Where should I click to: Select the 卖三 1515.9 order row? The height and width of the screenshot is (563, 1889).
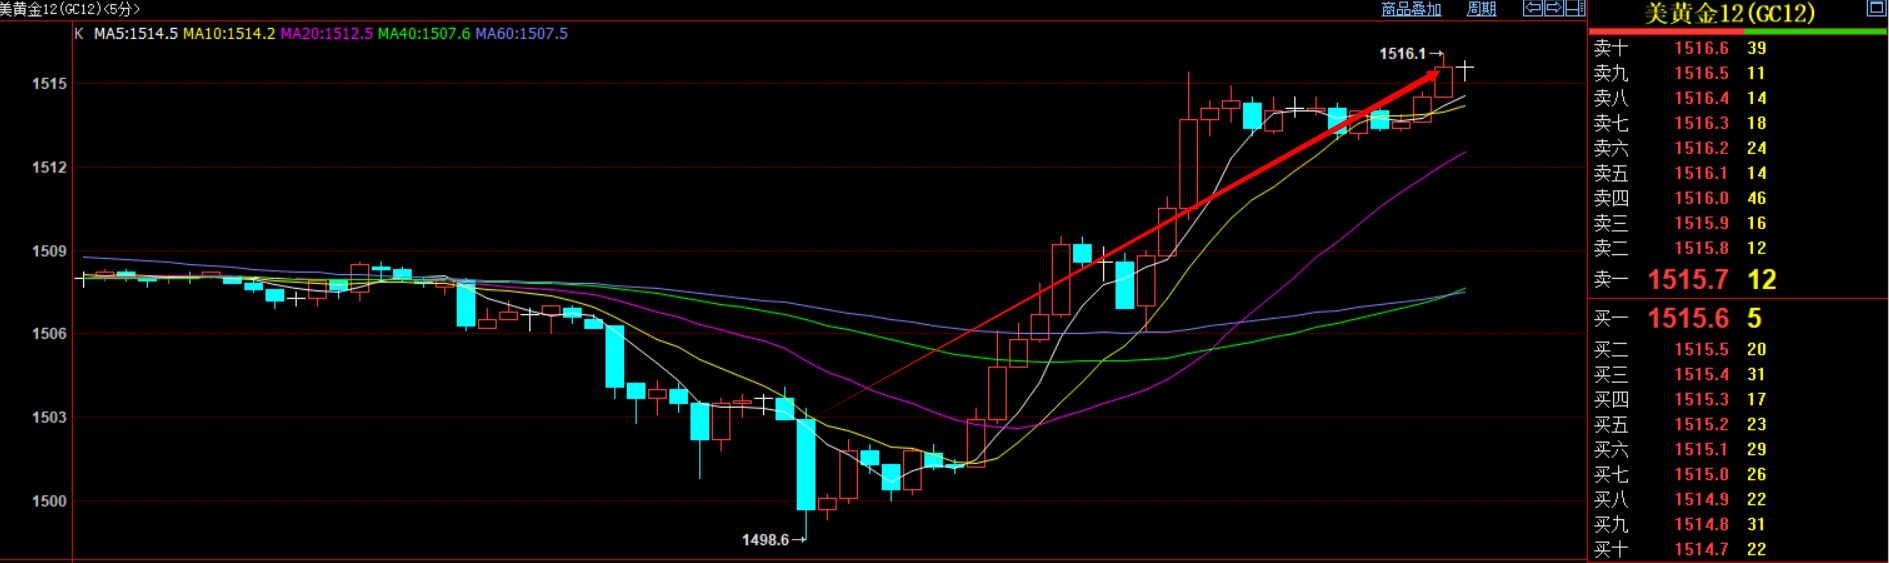pyautogui.click(x=1738, y=223)
